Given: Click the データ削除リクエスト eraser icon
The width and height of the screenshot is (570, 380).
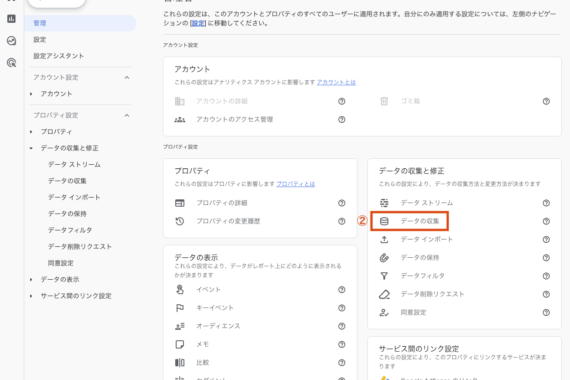Looking at the screenshot, I should [384, 294].
